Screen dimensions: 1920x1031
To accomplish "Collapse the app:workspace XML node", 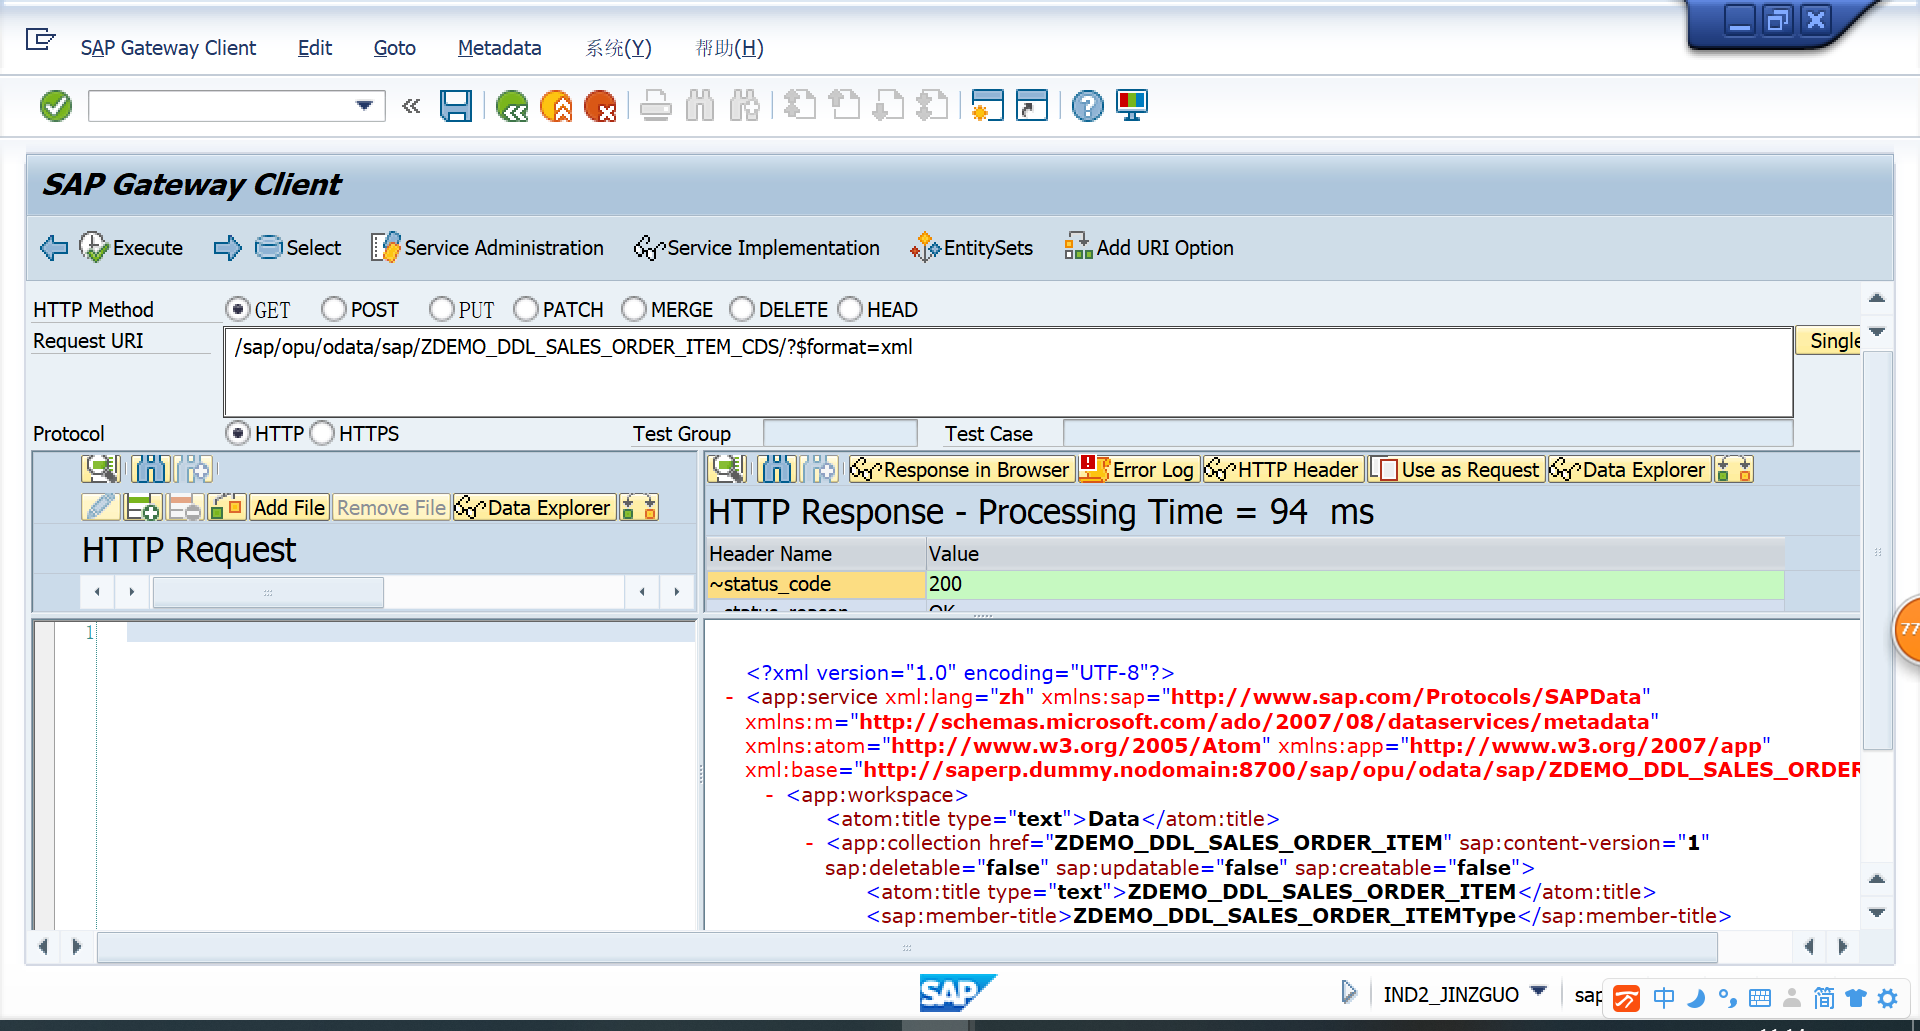I will tap(769, 796).
